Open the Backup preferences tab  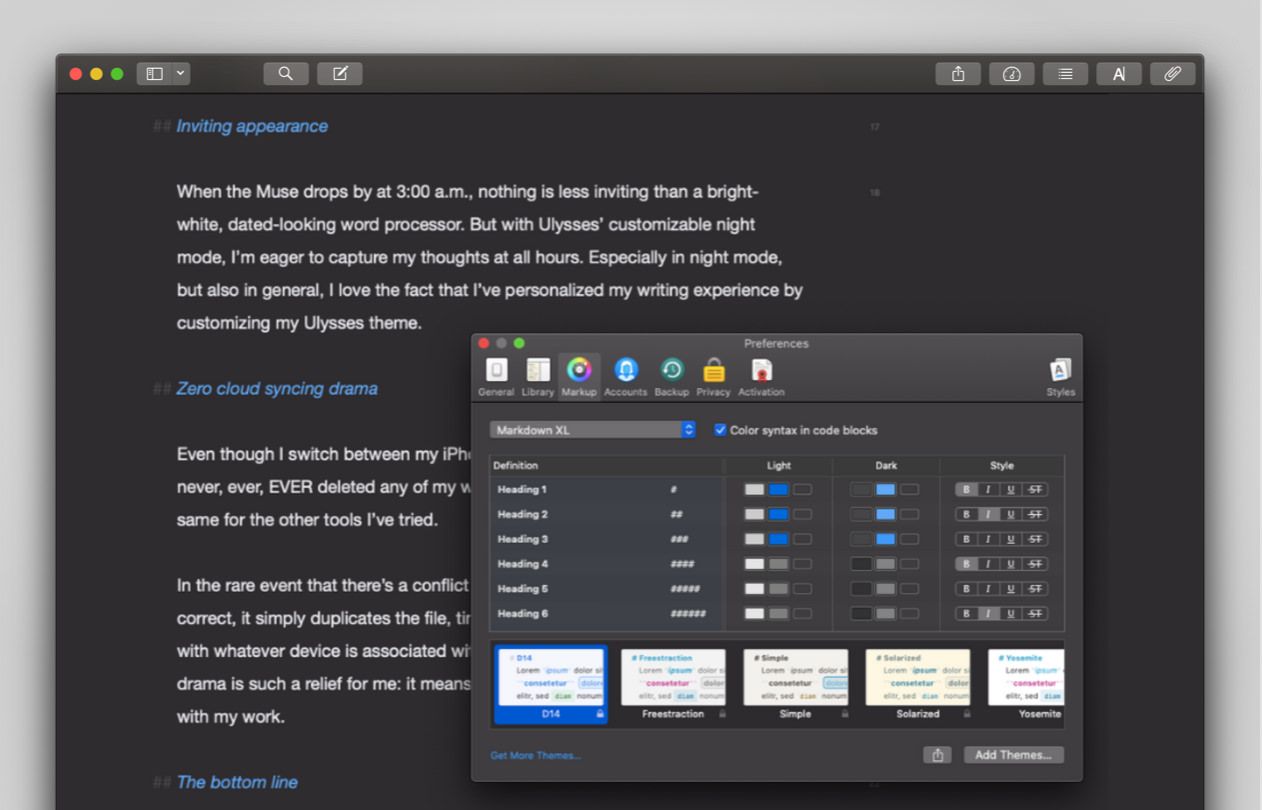tap(672, 377)
